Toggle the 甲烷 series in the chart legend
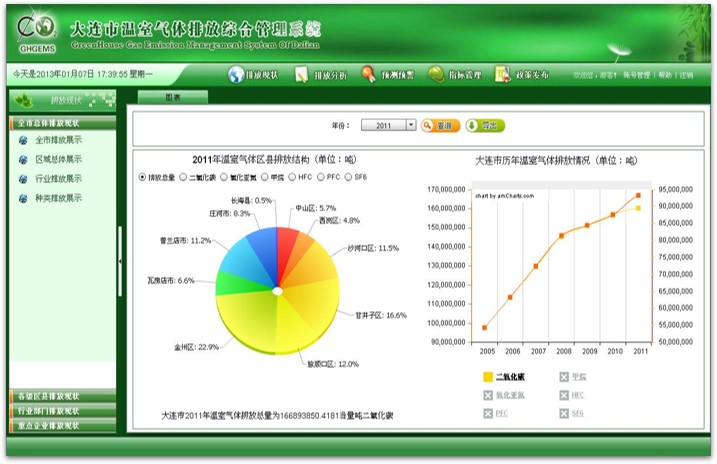This screenshot has width=717, height=464. [564, 377]
